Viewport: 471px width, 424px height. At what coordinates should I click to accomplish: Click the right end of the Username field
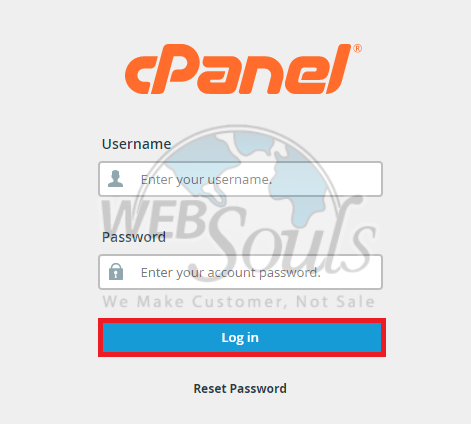373,179
